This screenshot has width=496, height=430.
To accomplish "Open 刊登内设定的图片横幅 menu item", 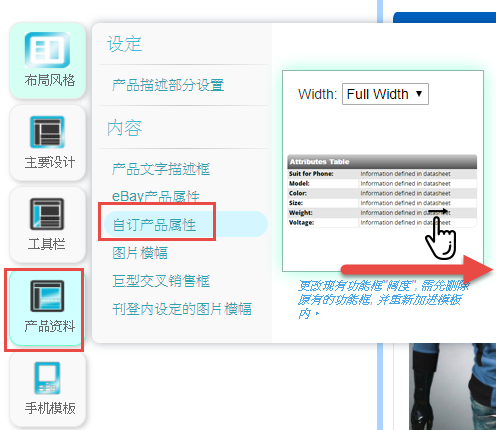I will [182, 309].
